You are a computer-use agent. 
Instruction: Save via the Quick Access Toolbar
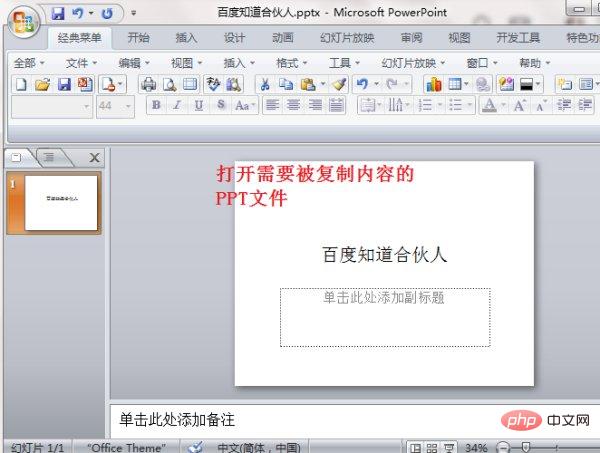pos(58,14)
